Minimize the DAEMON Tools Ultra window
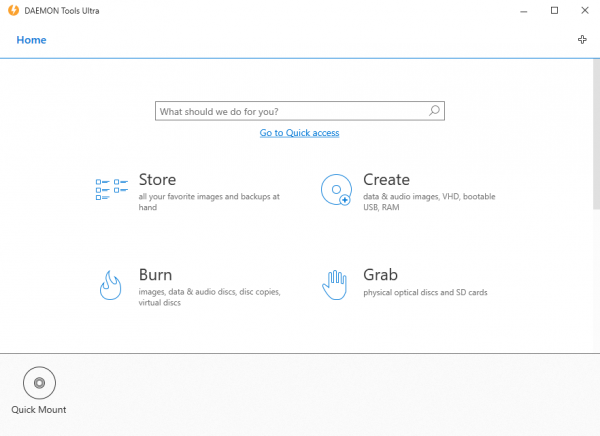 point(523,11)
